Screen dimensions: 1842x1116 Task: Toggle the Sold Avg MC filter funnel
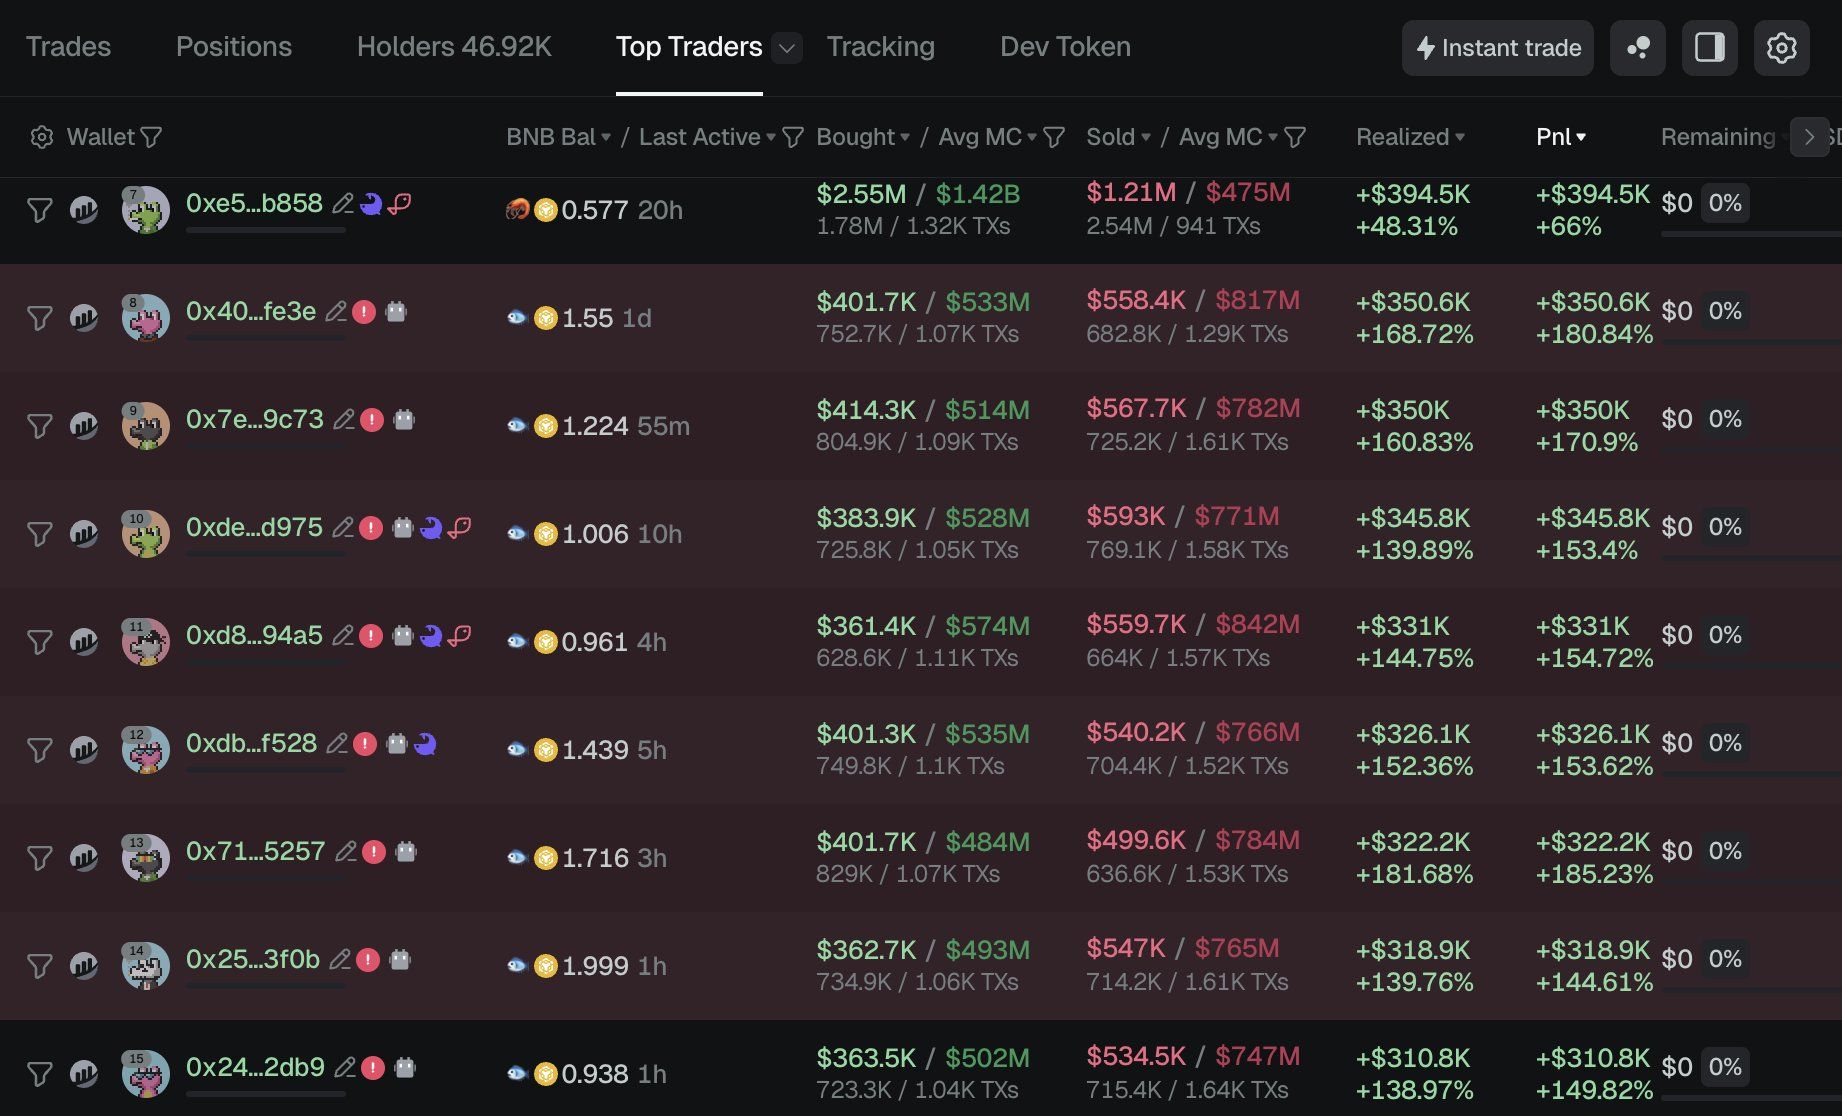coord(1295,137)
